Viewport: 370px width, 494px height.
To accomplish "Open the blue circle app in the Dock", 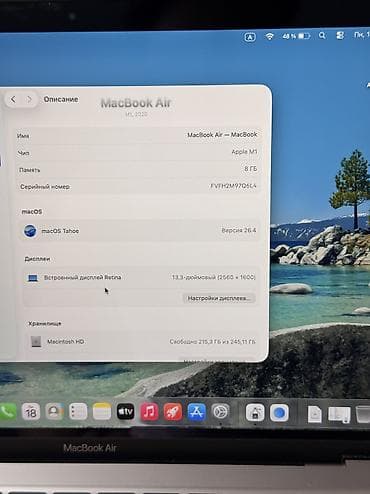I will point(279,413).
